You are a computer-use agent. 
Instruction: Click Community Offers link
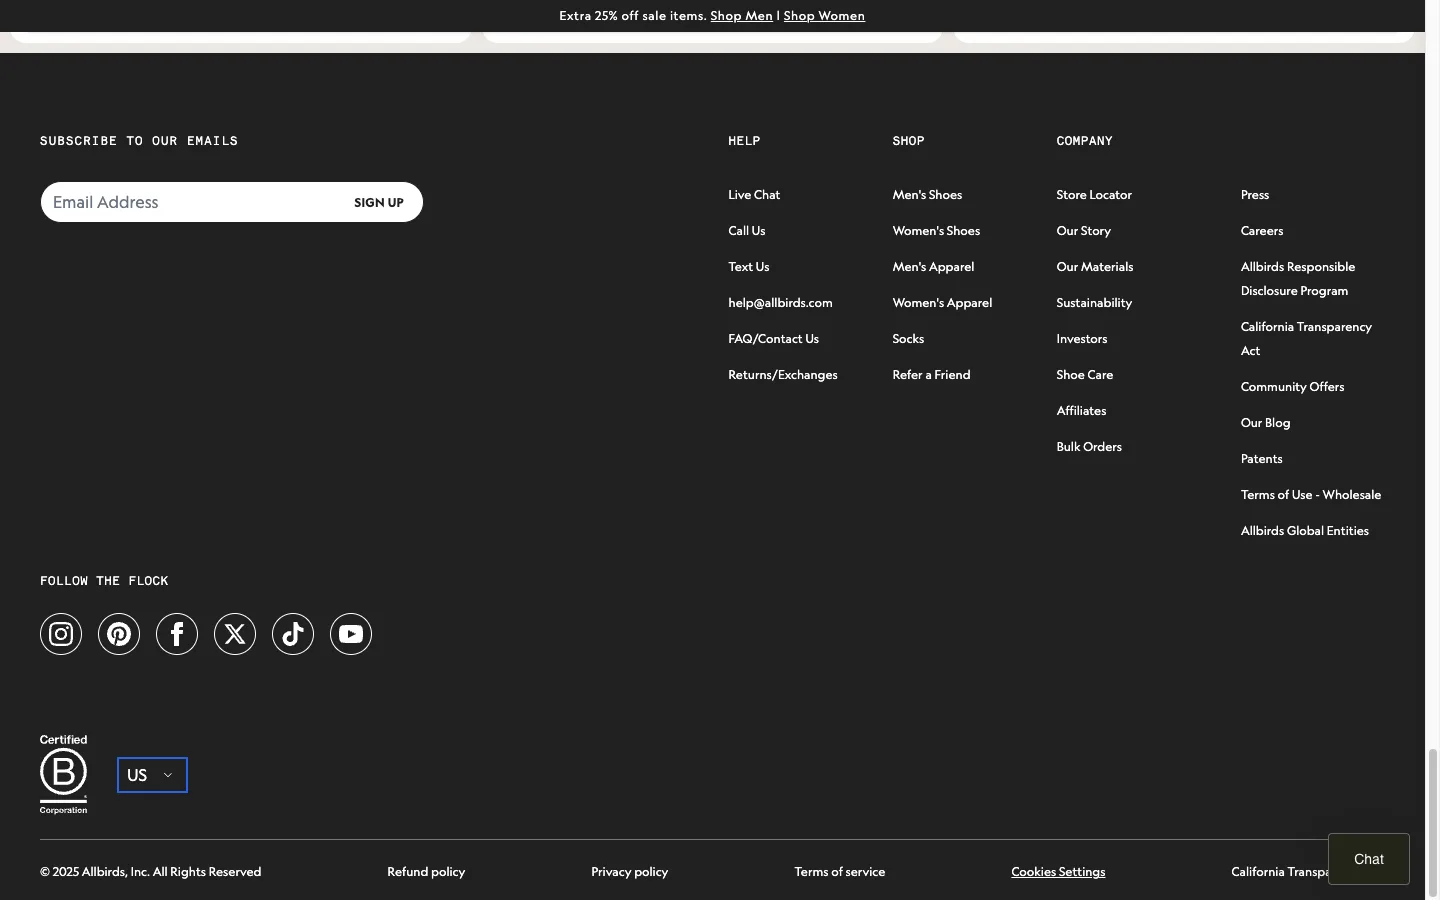(x=1292, y=387)
